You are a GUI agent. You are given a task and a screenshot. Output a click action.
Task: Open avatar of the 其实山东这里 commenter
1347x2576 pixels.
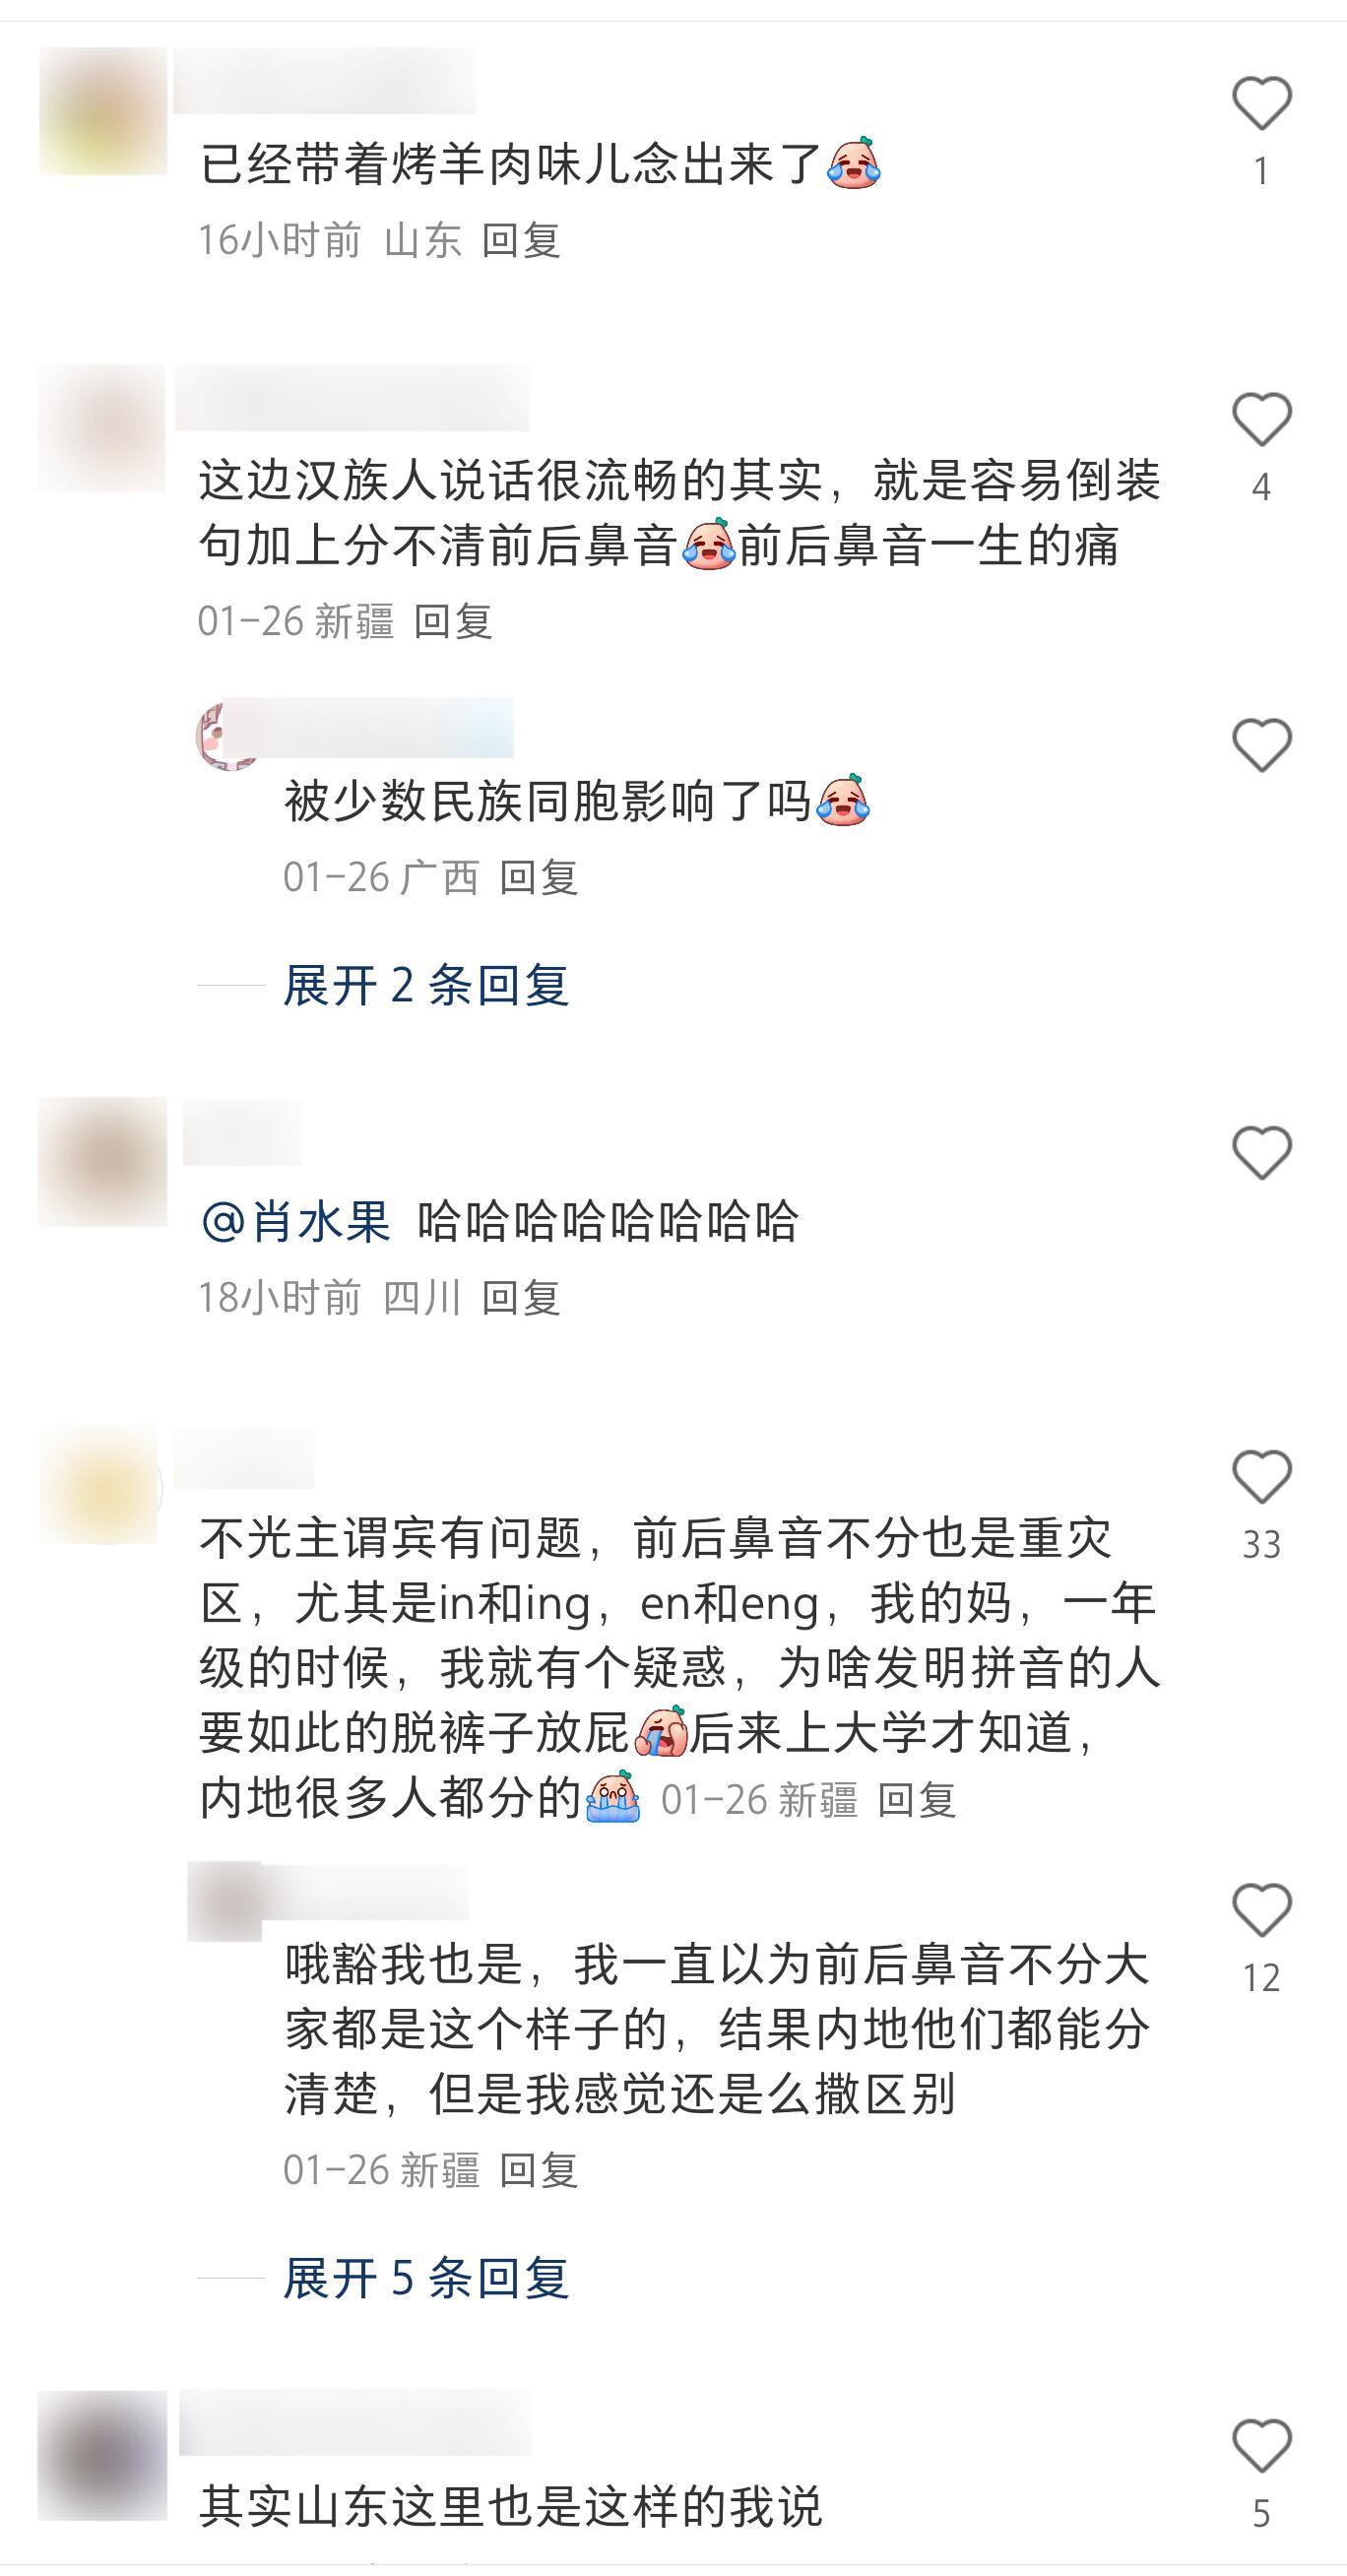103,2456
